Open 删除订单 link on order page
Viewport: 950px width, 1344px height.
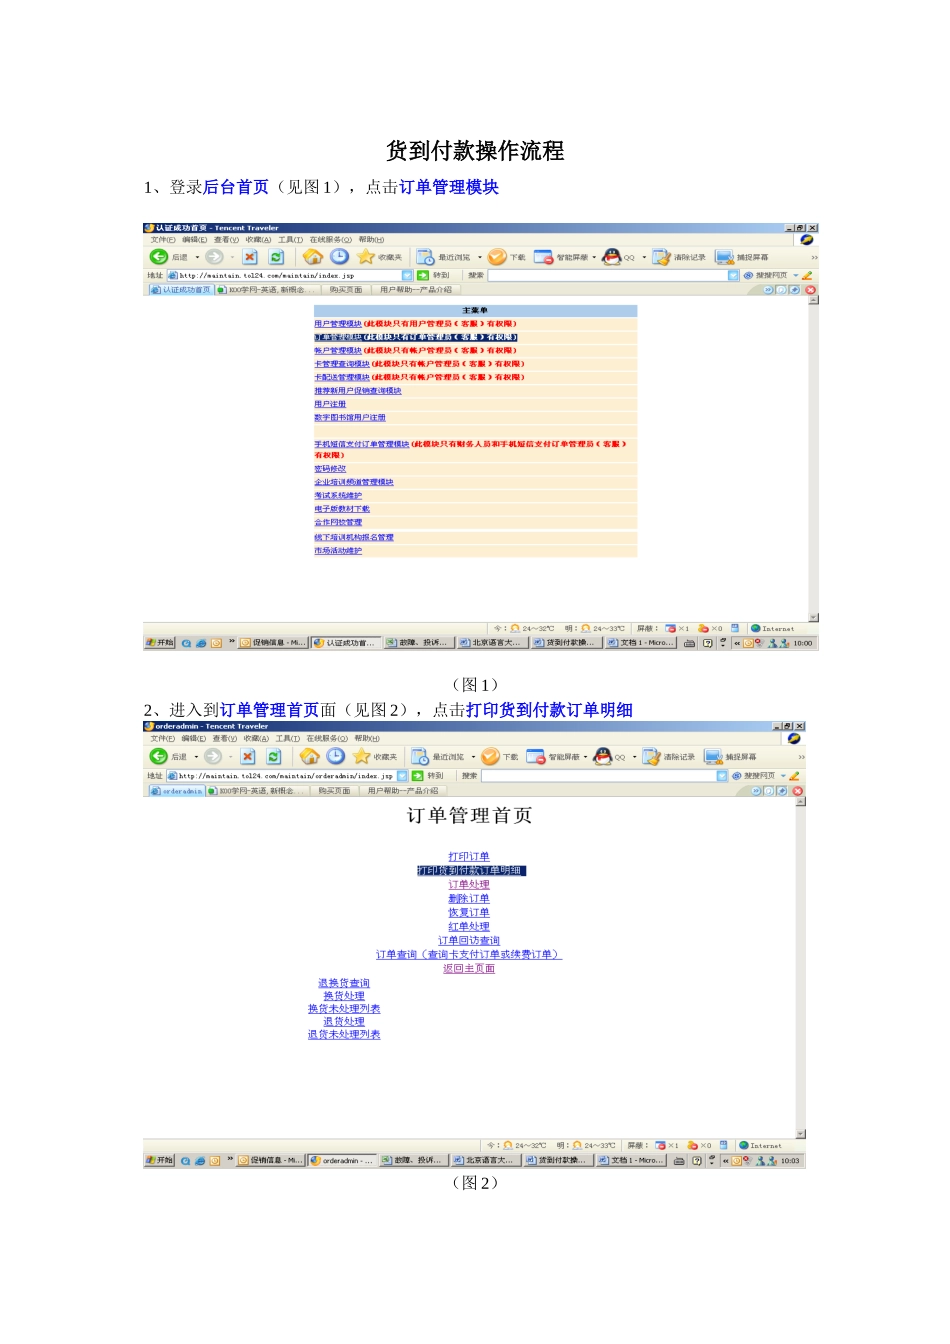point(469,899)
